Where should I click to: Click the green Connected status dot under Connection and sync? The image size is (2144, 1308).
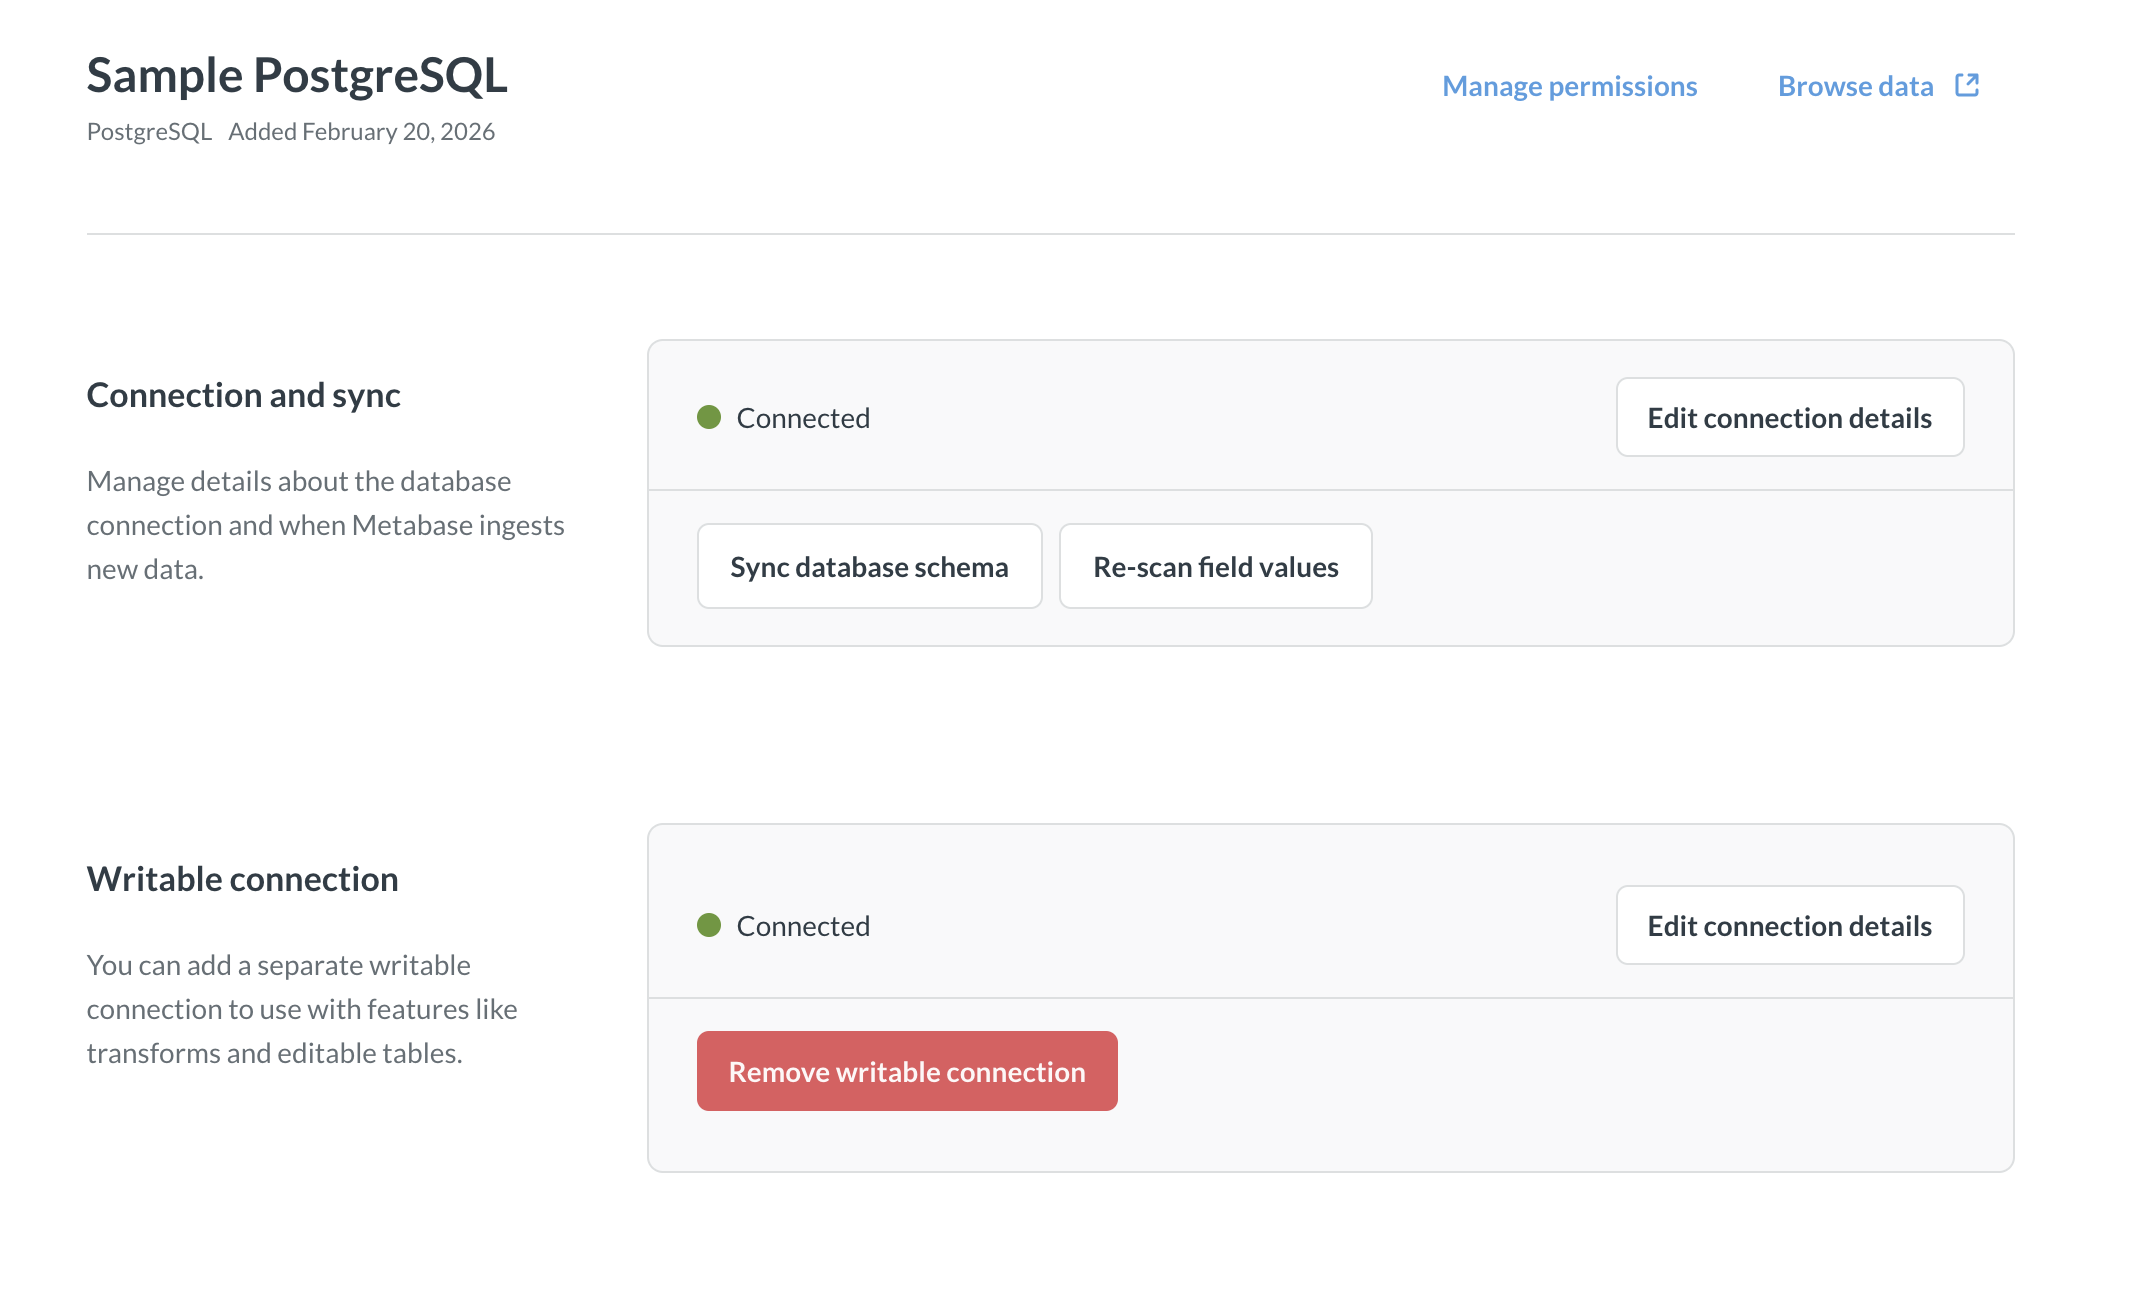click(x=709, y=417)
